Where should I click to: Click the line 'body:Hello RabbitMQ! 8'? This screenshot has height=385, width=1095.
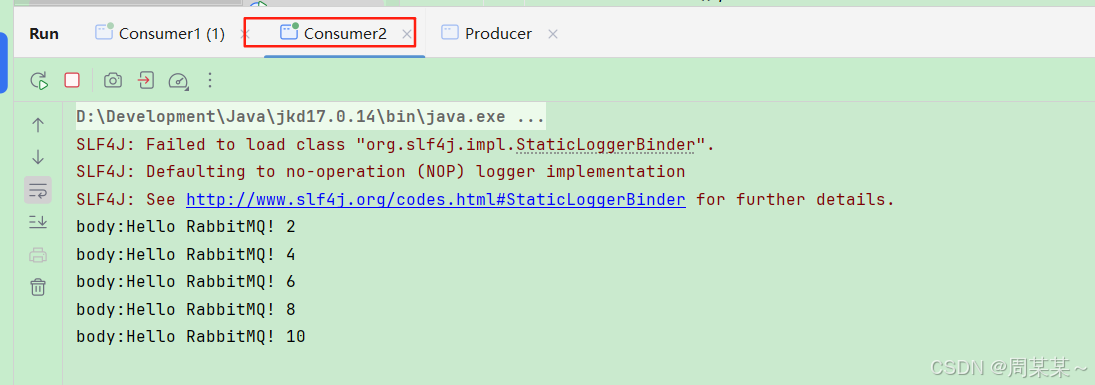[x=186, y=309]
